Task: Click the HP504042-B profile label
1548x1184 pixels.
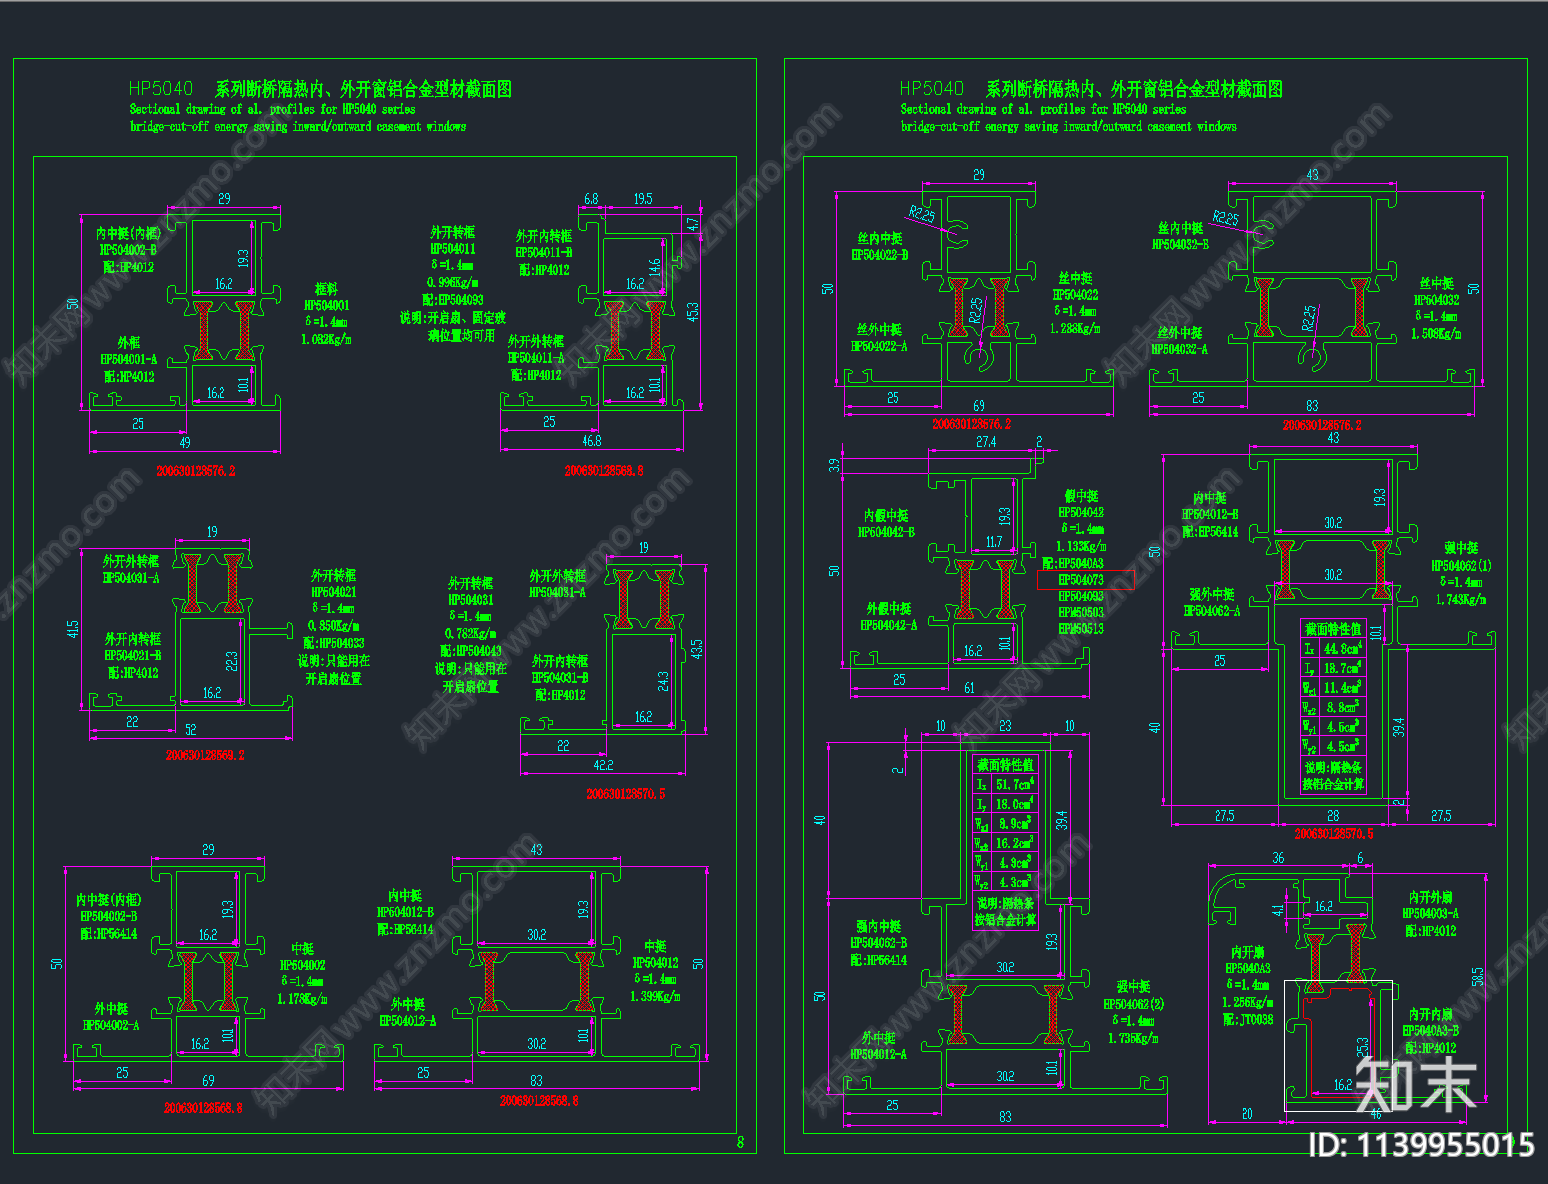Action: (x=886, y=532)
